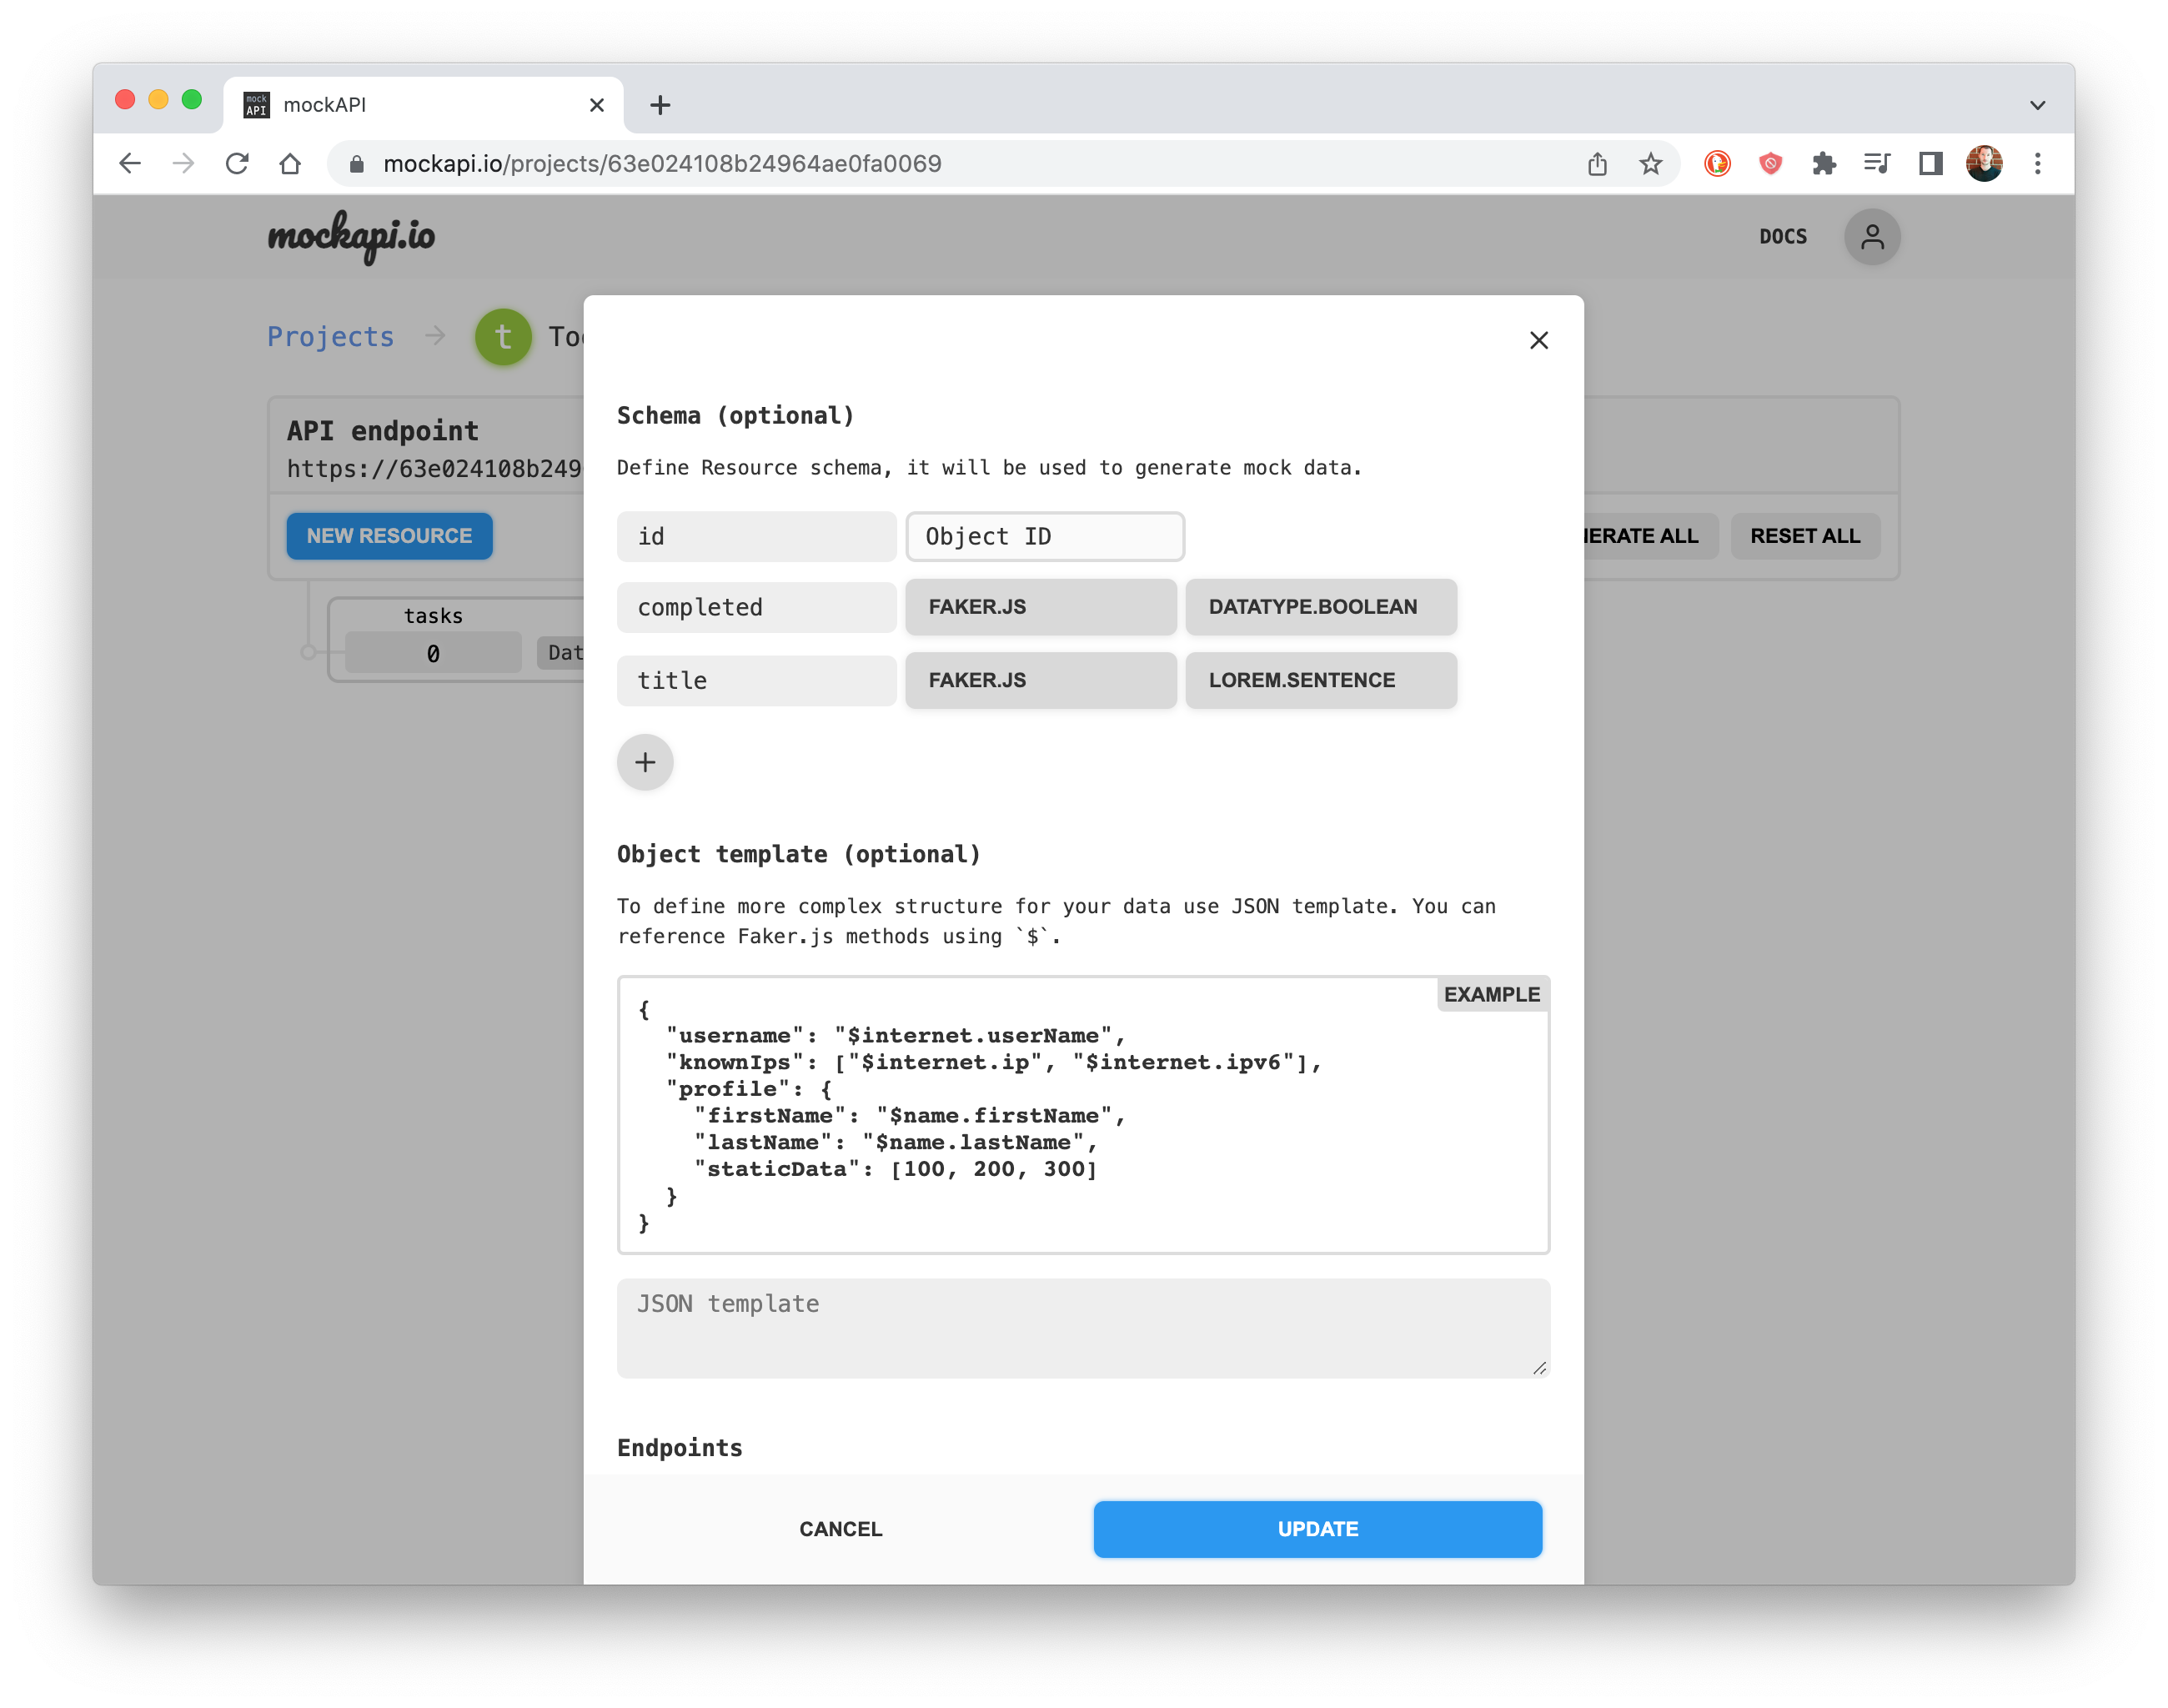Close the mockAPI tab

(597, 105)
